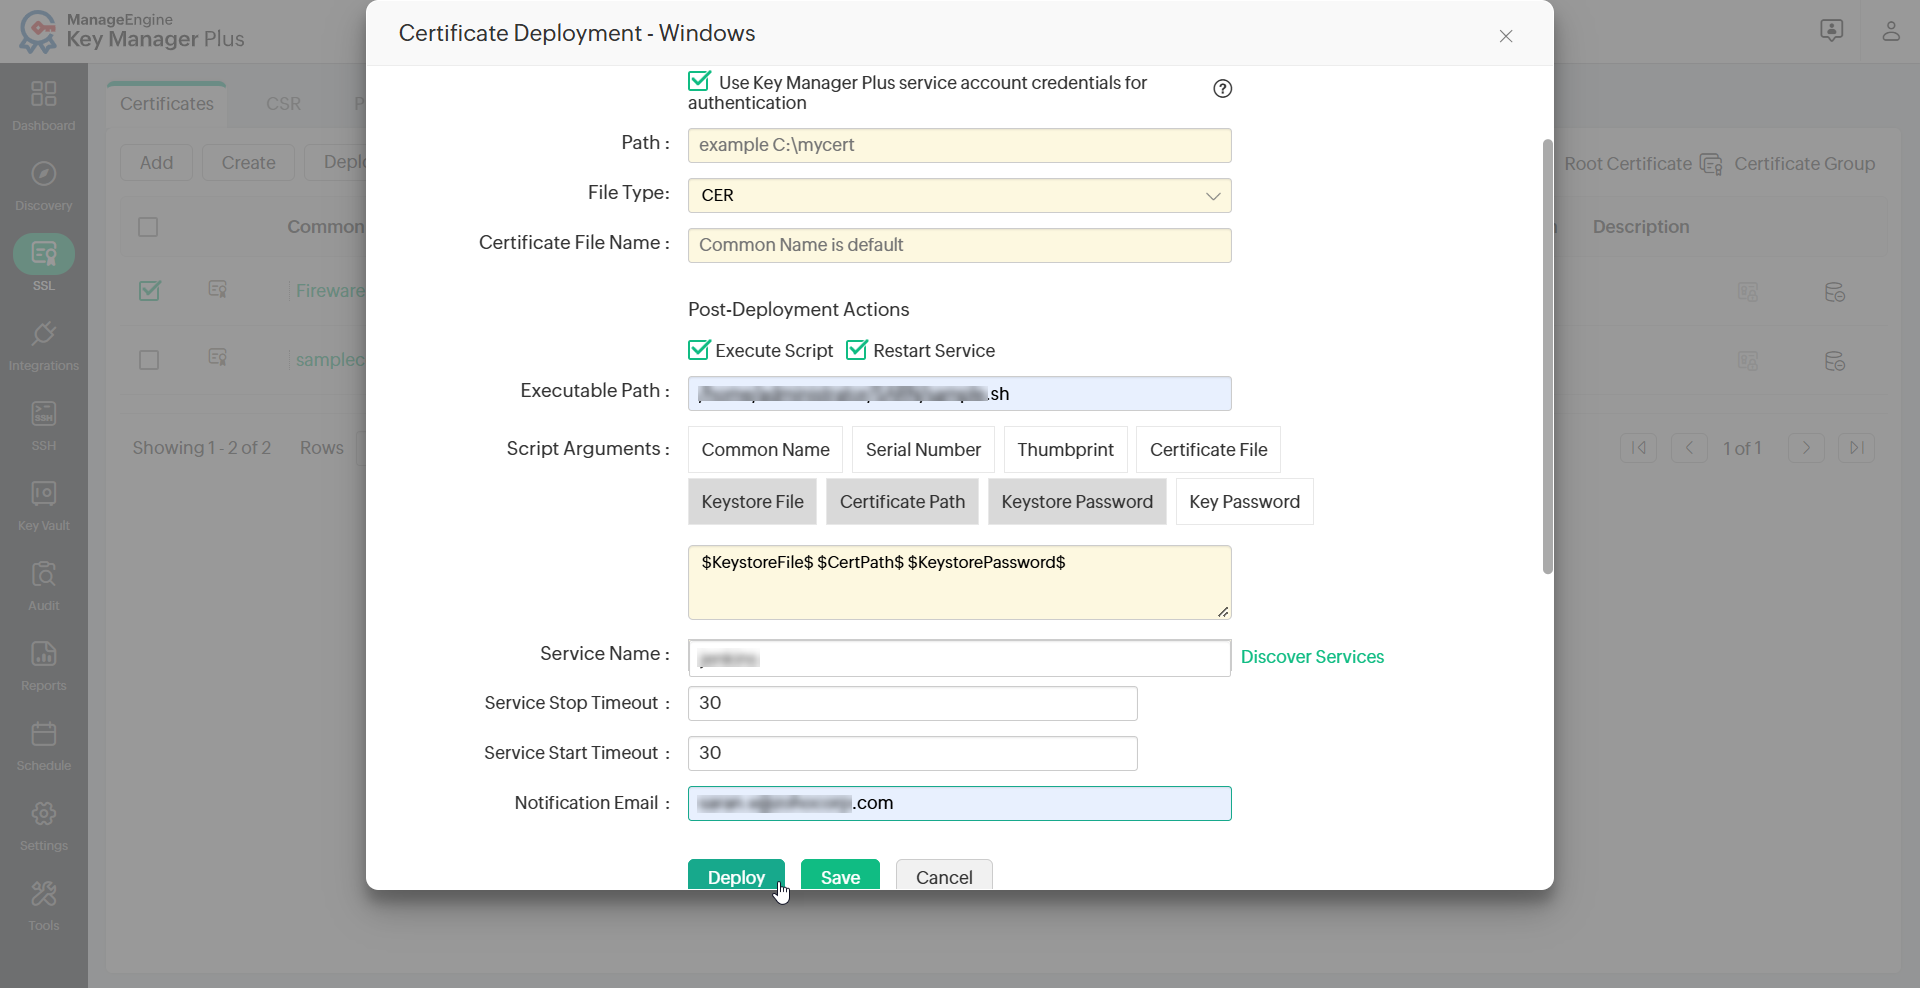Close the Certificate Deployment dialog

coord(1505,36)
